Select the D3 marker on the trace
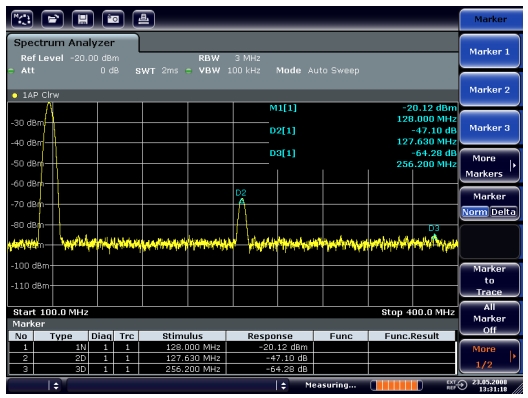Image resolution: width=528 pixels, height=398 pixels. [x=434, y=237]
